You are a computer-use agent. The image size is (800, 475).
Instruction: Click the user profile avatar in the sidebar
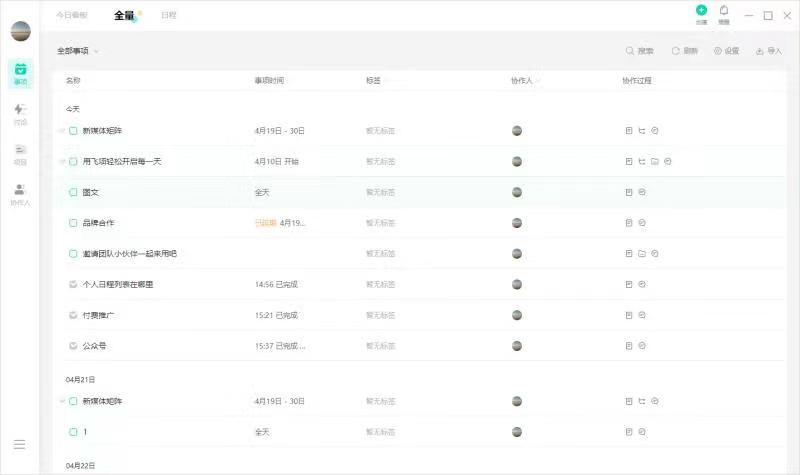pyautogui.click(x=20, y=31)
